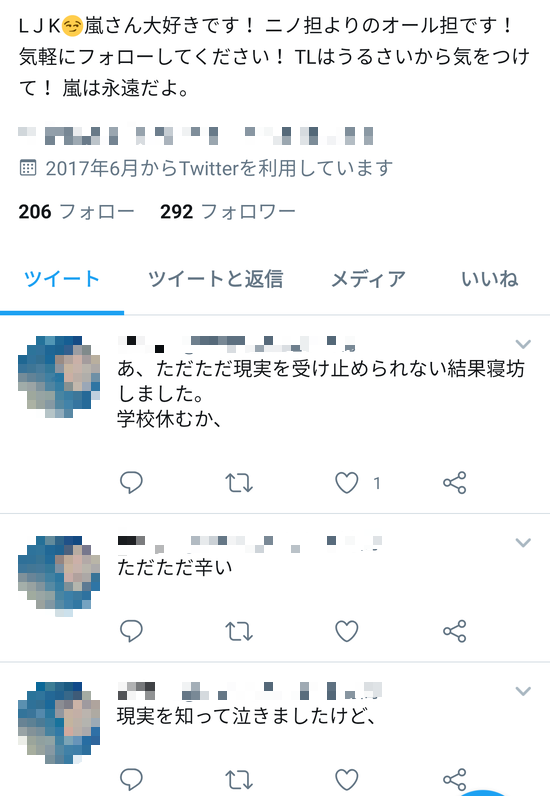This screenshot has width=550, height=796.
Task: Open chevron menu on 現実を知って泣きました tweet
Action: click(523, 691)
